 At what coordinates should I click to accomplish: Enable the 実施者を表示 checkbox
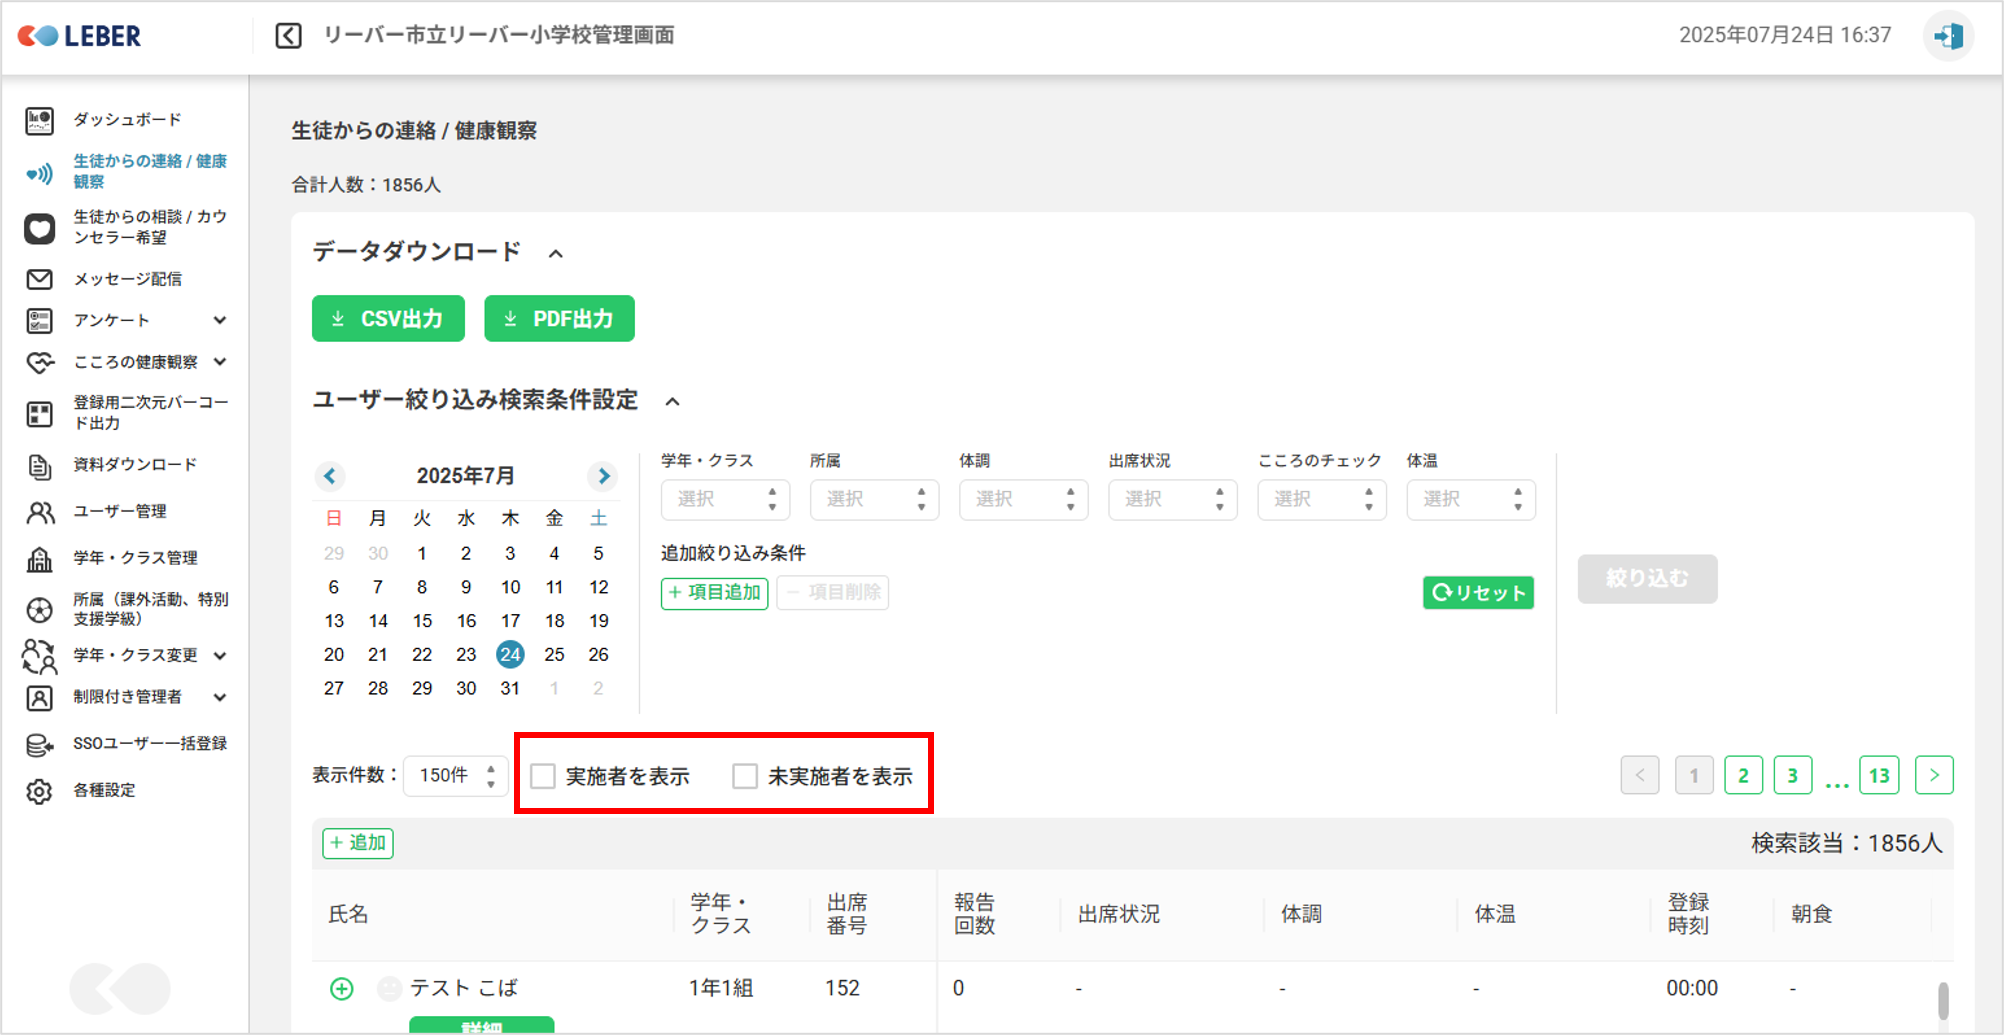(x=543, y=776)
